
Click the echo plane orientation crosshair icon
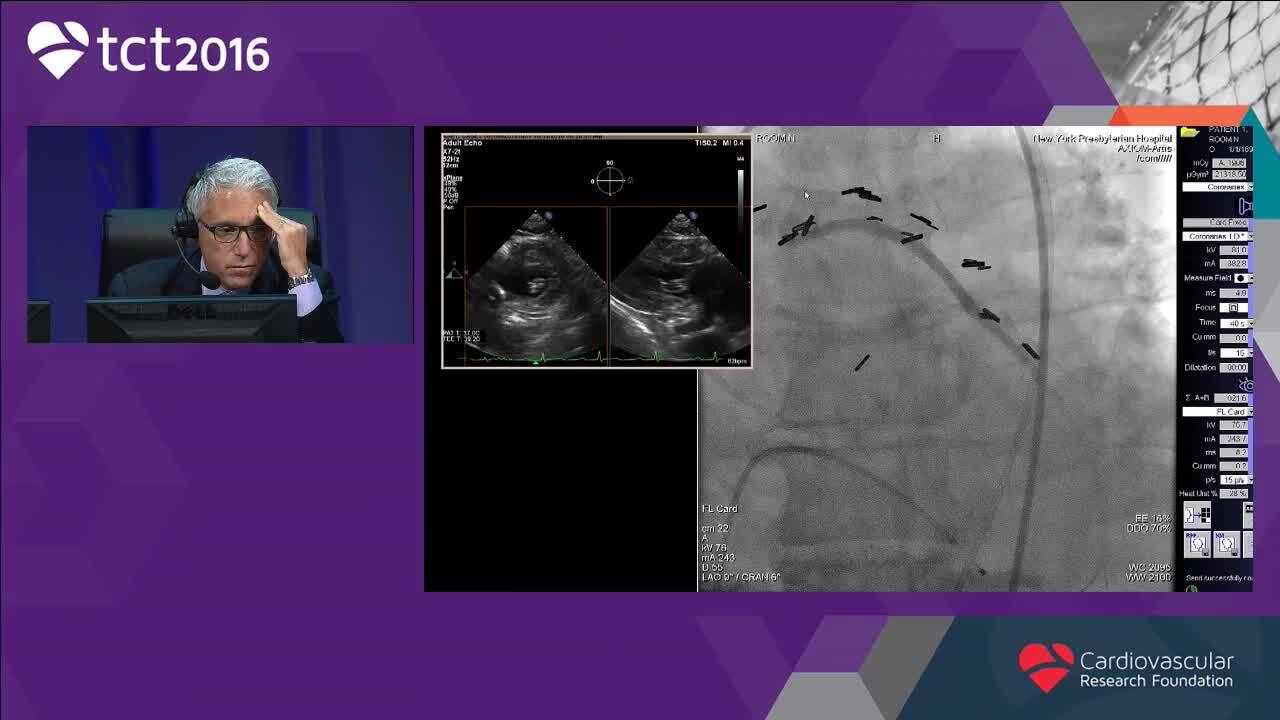point(610,181)
